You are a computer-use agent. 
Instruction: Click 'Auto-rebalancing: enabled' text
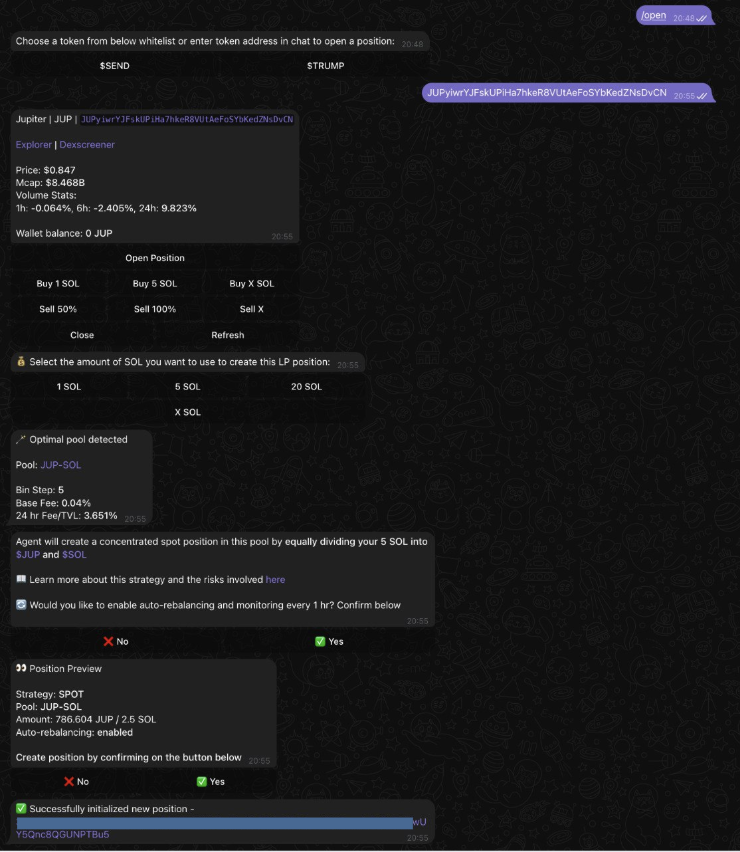74,732
